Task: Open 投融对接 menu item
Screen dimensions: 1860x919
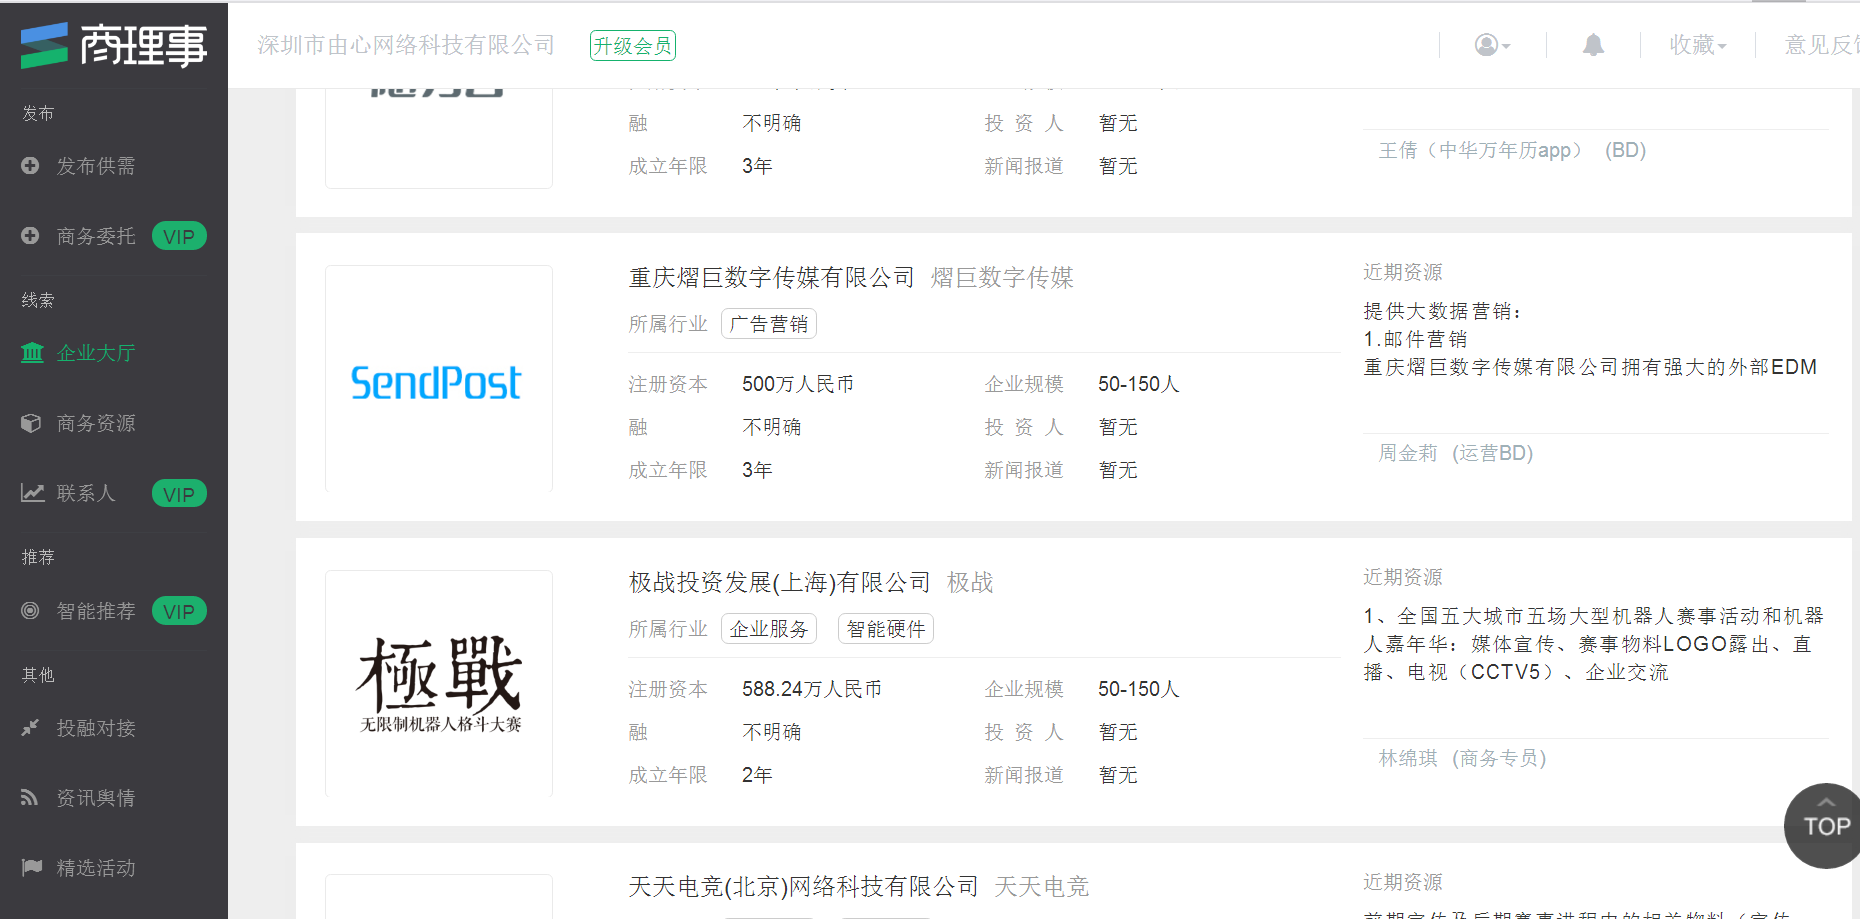Action: [x=96, y=728]
